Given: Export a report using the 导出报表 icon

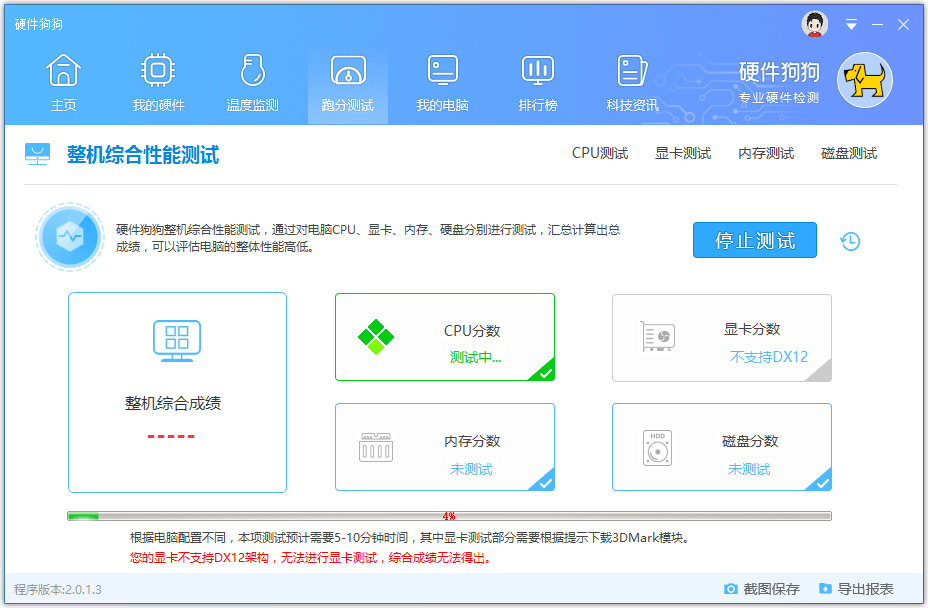Looking at the screenshot, I should tap(824, 589).
